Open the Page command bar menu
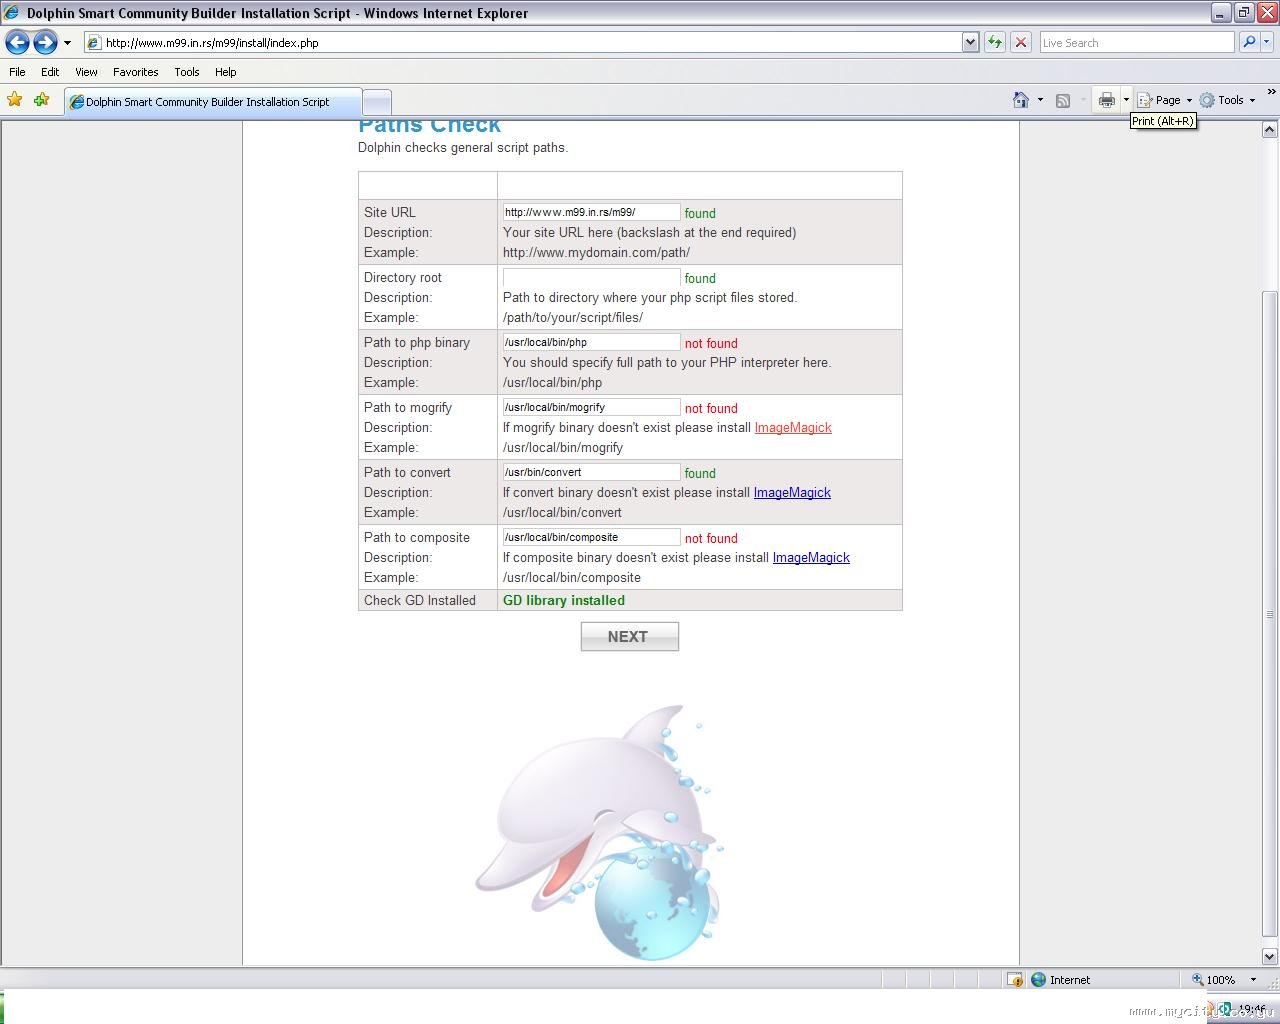The height and width of the screenshot is (1024, 1280). [x=1165, y=100]
